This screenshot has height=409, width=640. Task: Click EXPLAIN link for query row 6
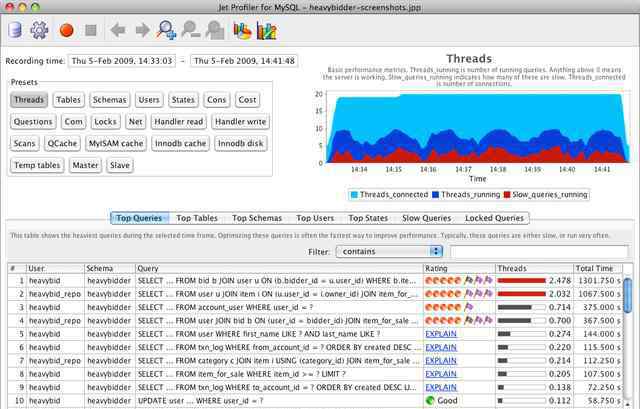click(x=441, y=347)
